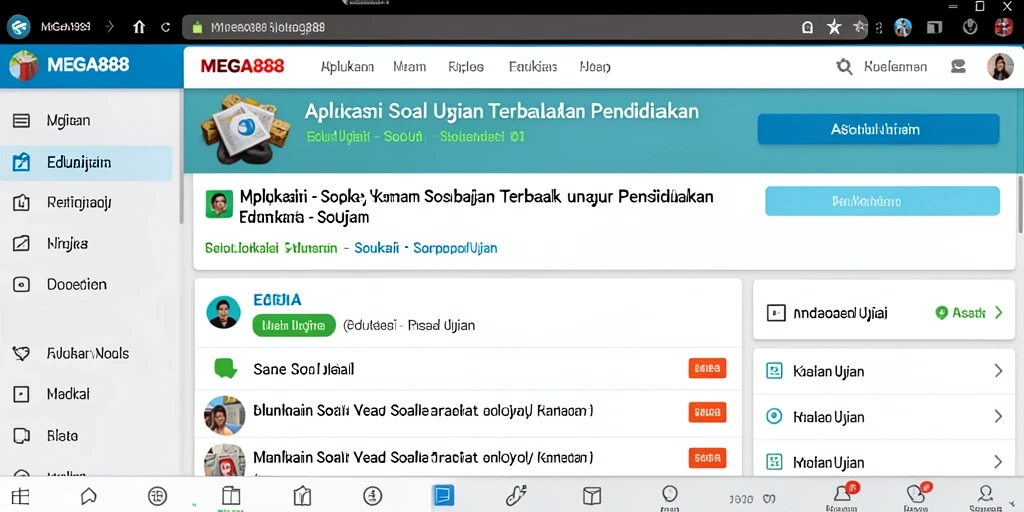Open the Eaukiias top menu
The height and width of the screenshot is (512, 1024).
point(533,67)
